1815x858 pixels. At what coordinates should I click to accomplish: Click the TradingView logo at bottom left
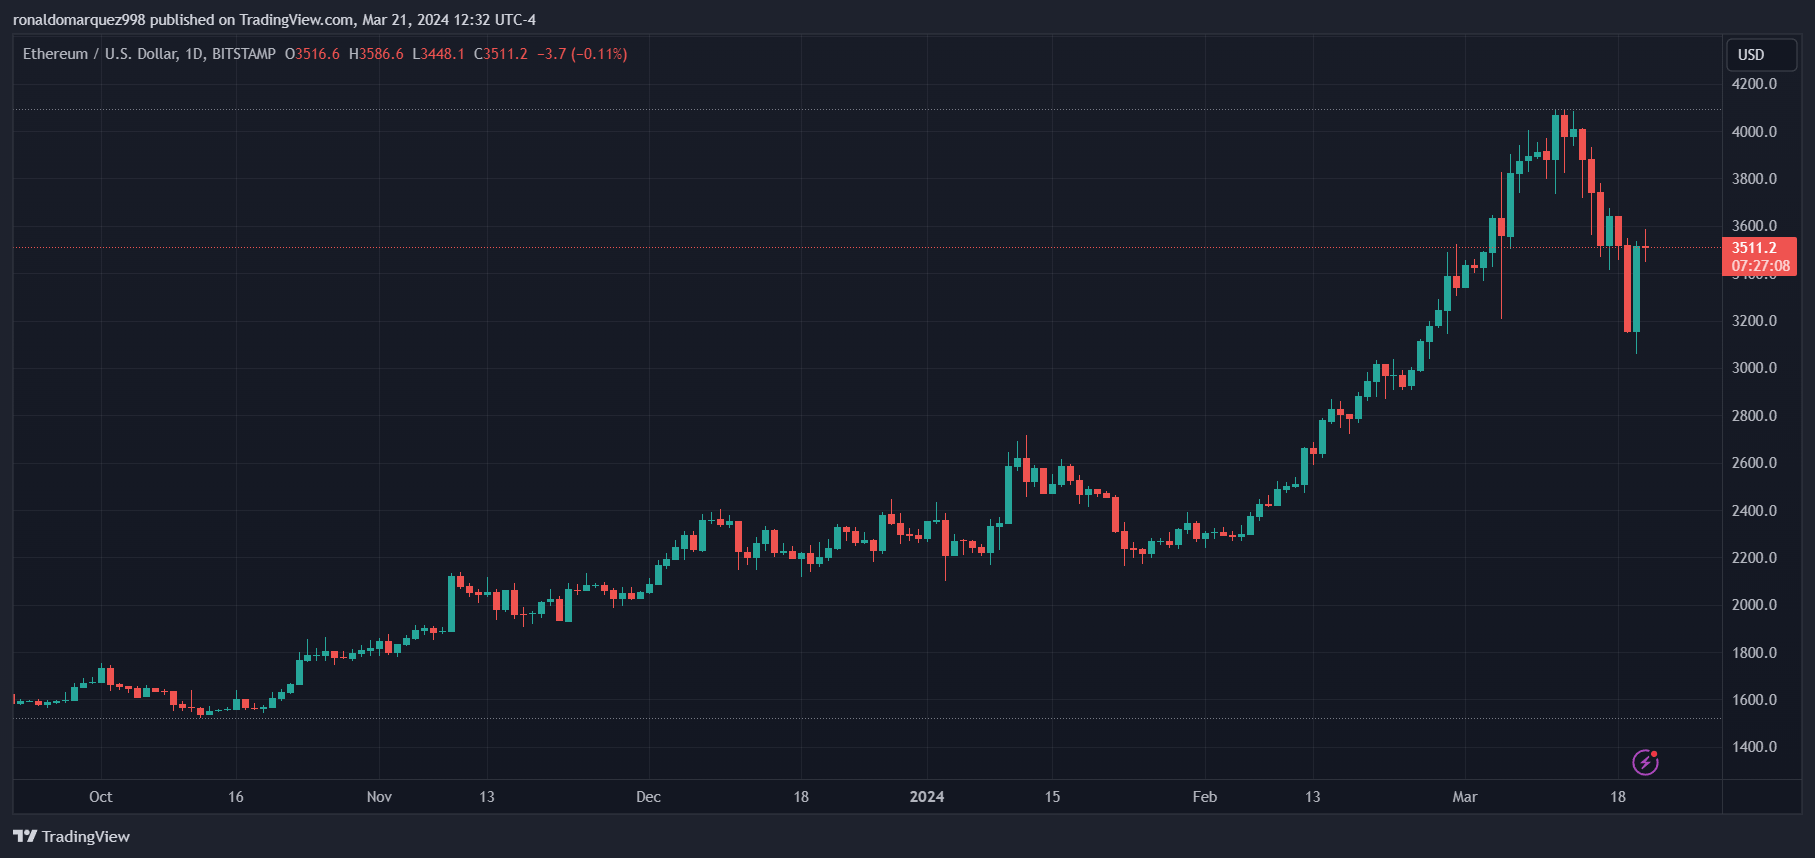(x=71, y=836)
